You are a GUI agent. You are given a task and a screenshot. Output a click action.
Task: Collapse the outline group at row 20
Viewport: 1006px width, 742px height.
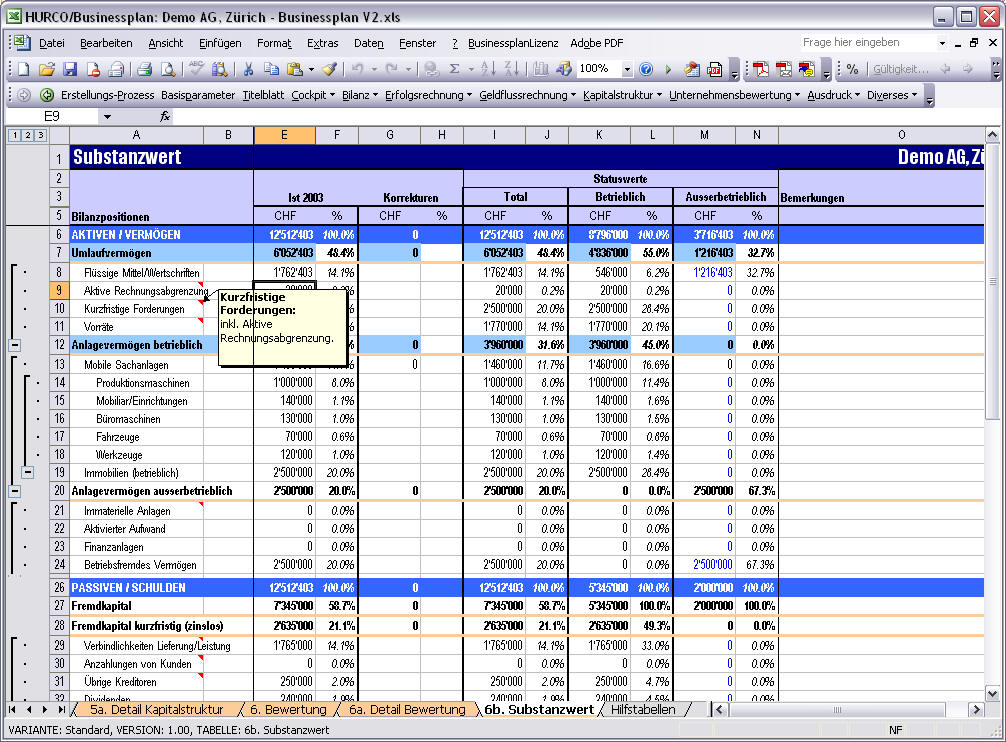[14, 491]
